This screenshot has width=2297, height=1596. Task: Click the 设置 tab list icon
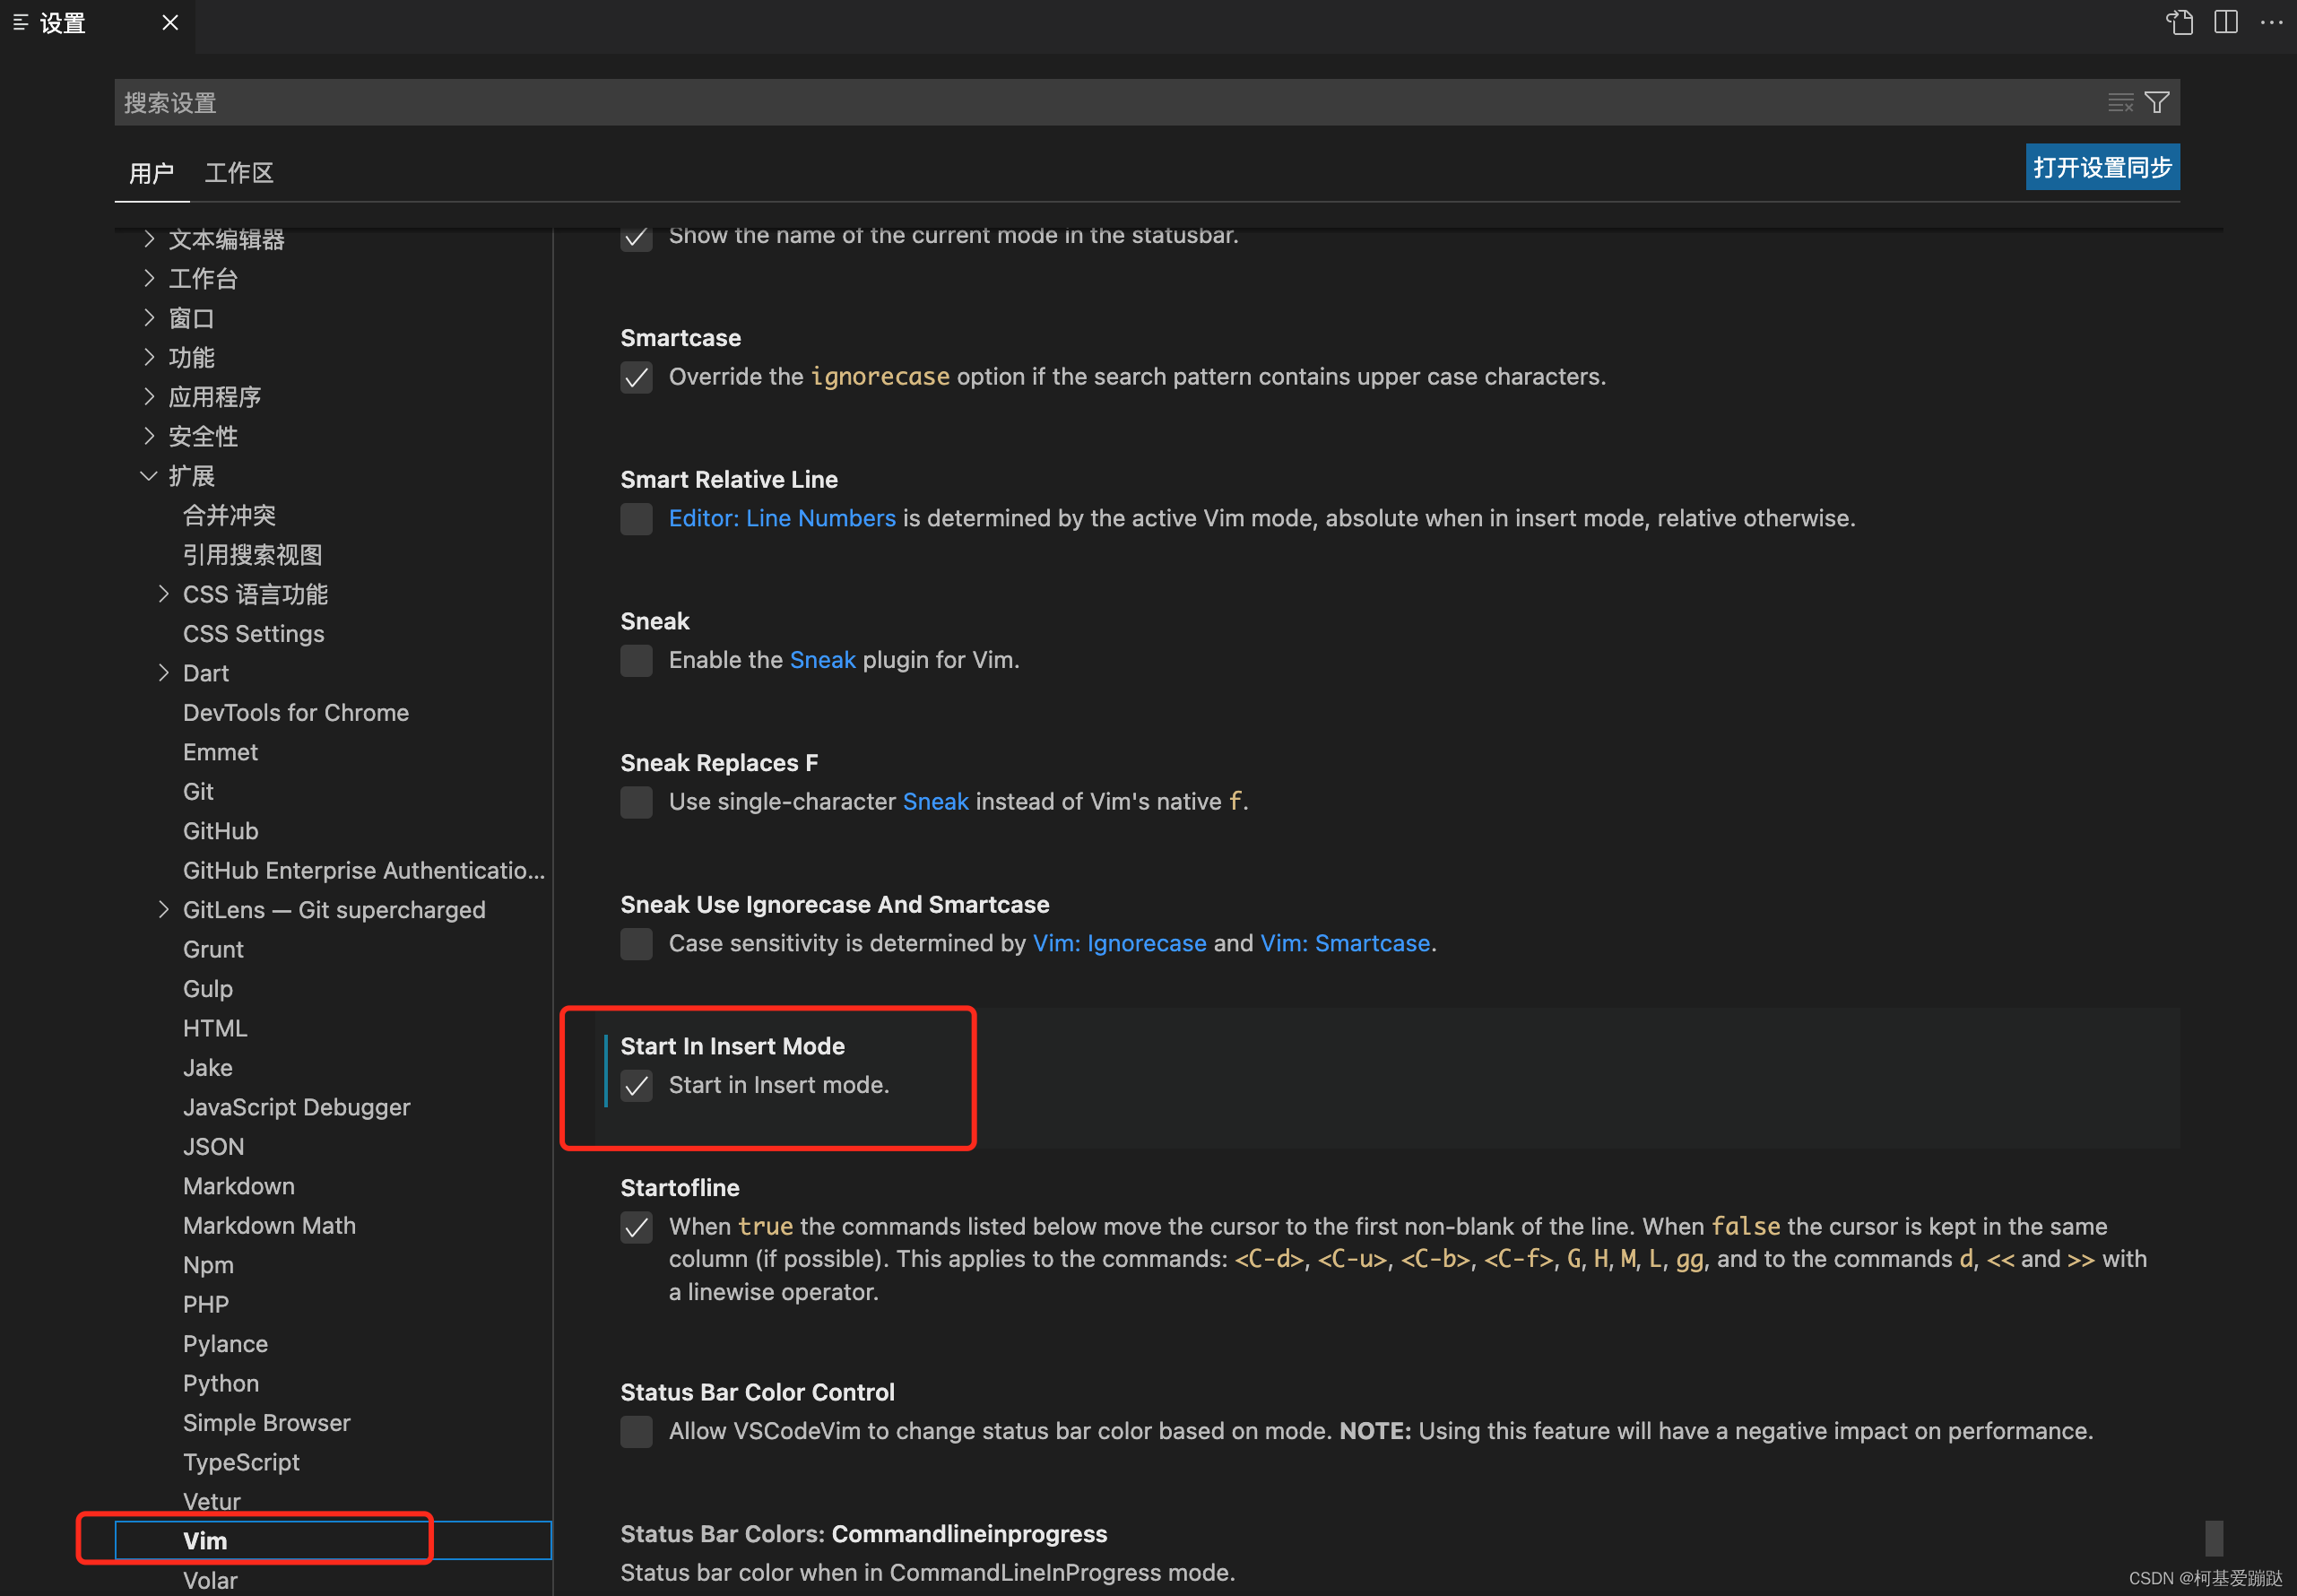point(20,22)
